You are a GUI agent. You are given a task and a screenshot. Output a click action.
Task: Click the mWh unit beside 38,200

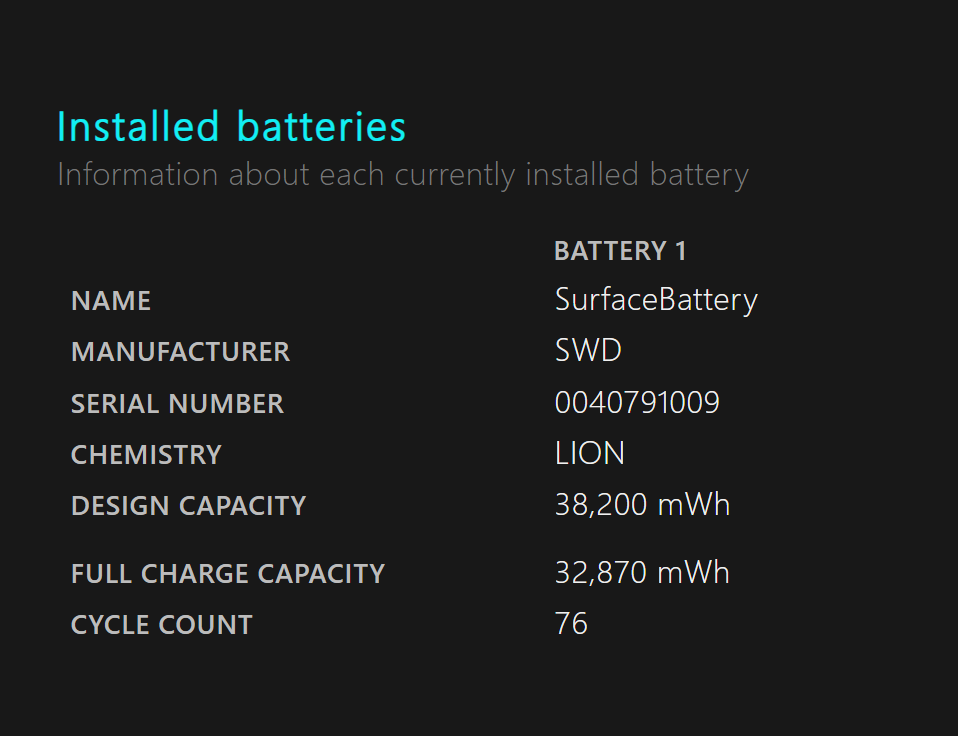click(x=694, y=505)
